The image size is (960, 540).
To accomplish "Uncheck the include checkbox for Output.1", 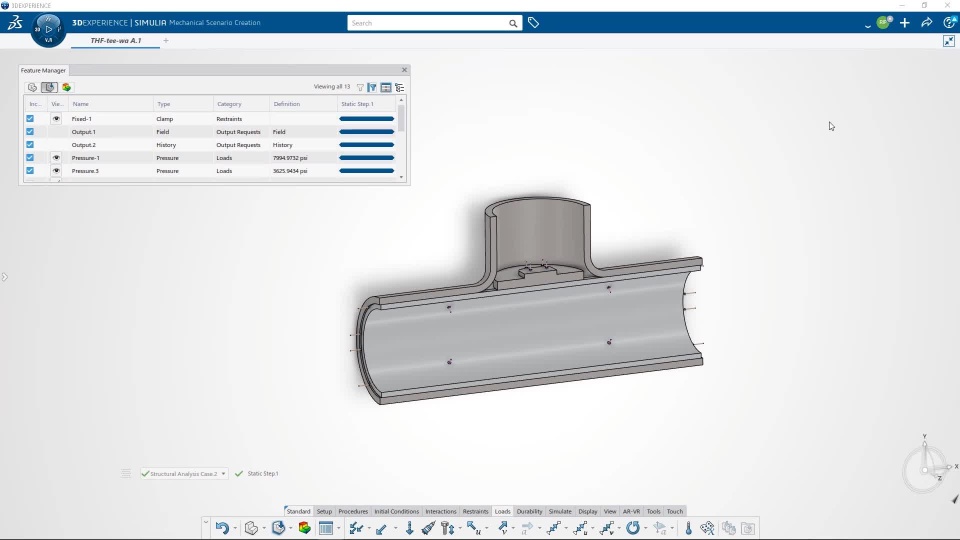I will (x=30, y=132).
